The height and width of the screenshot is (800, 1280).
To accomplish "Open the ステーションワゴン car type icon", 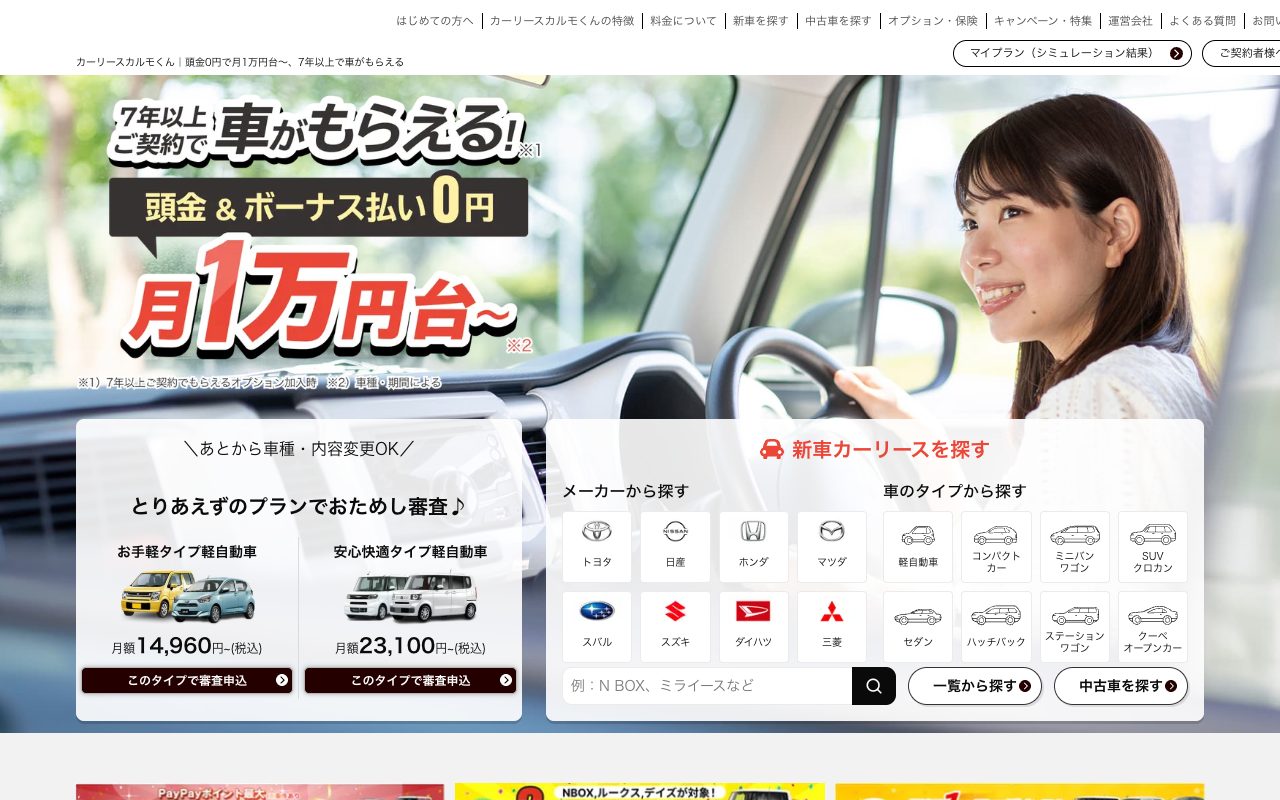I will 1075,627.
